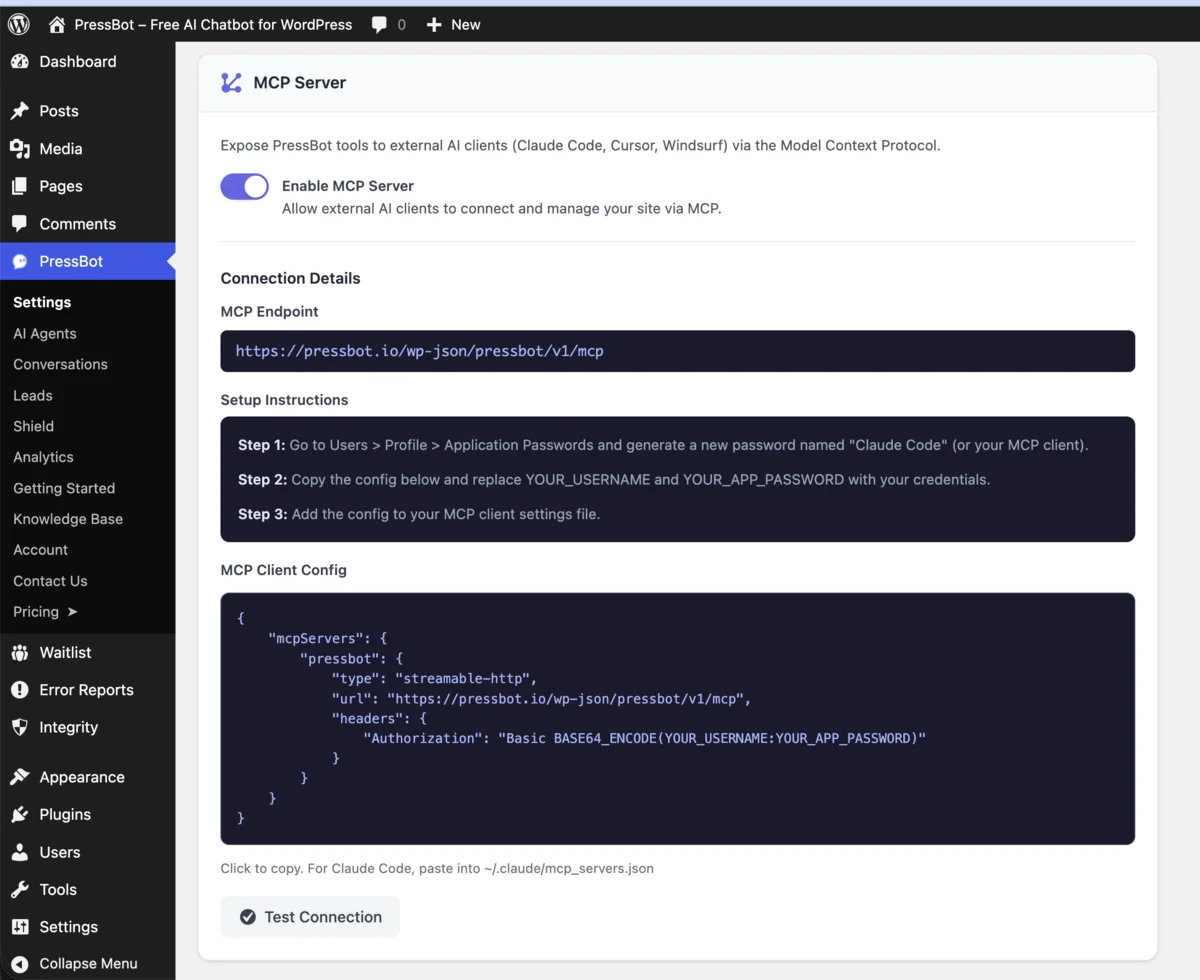The height and width of the screenshot is (980, 1200).
Task: Select the PressBot icon in the sidebar
Action: 20,261
